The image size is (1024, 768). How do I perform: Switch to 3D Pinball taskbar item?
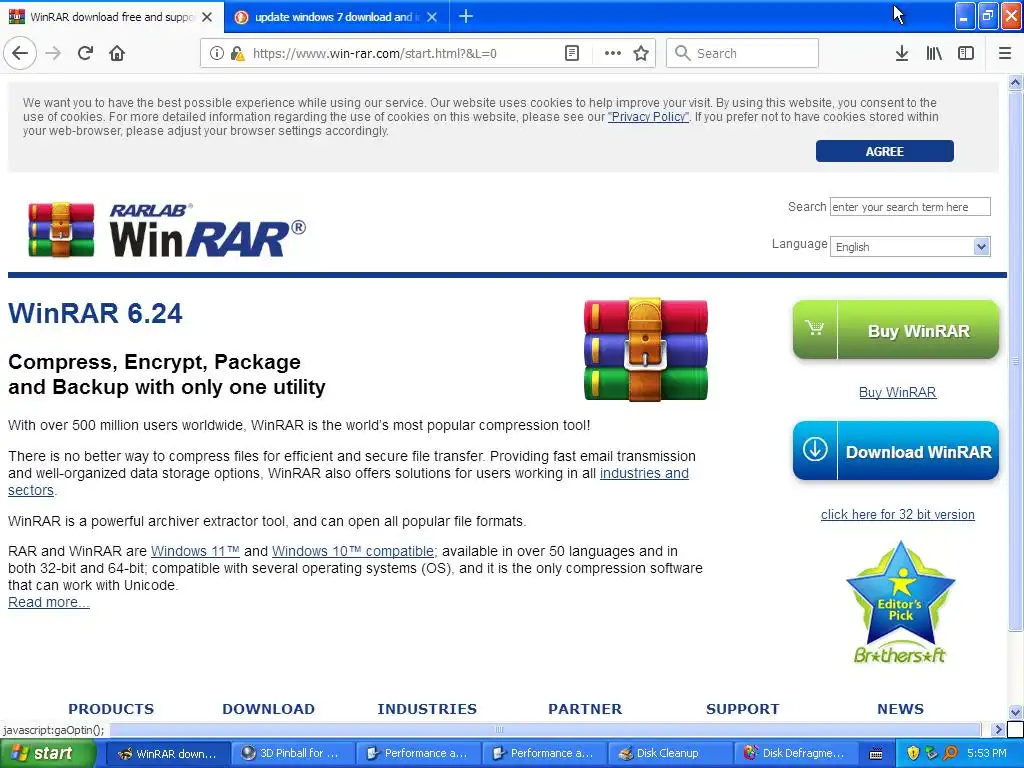point(293,754)
